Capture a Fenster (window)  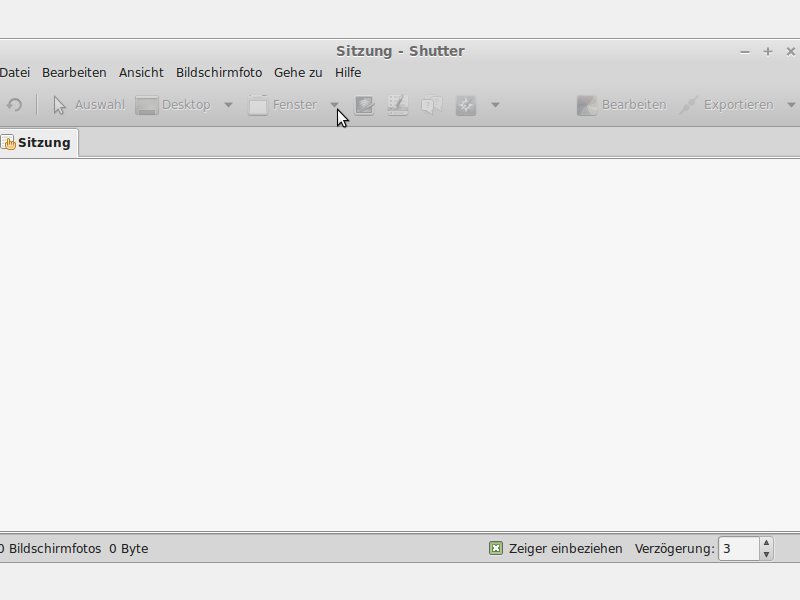pos(283,105)
